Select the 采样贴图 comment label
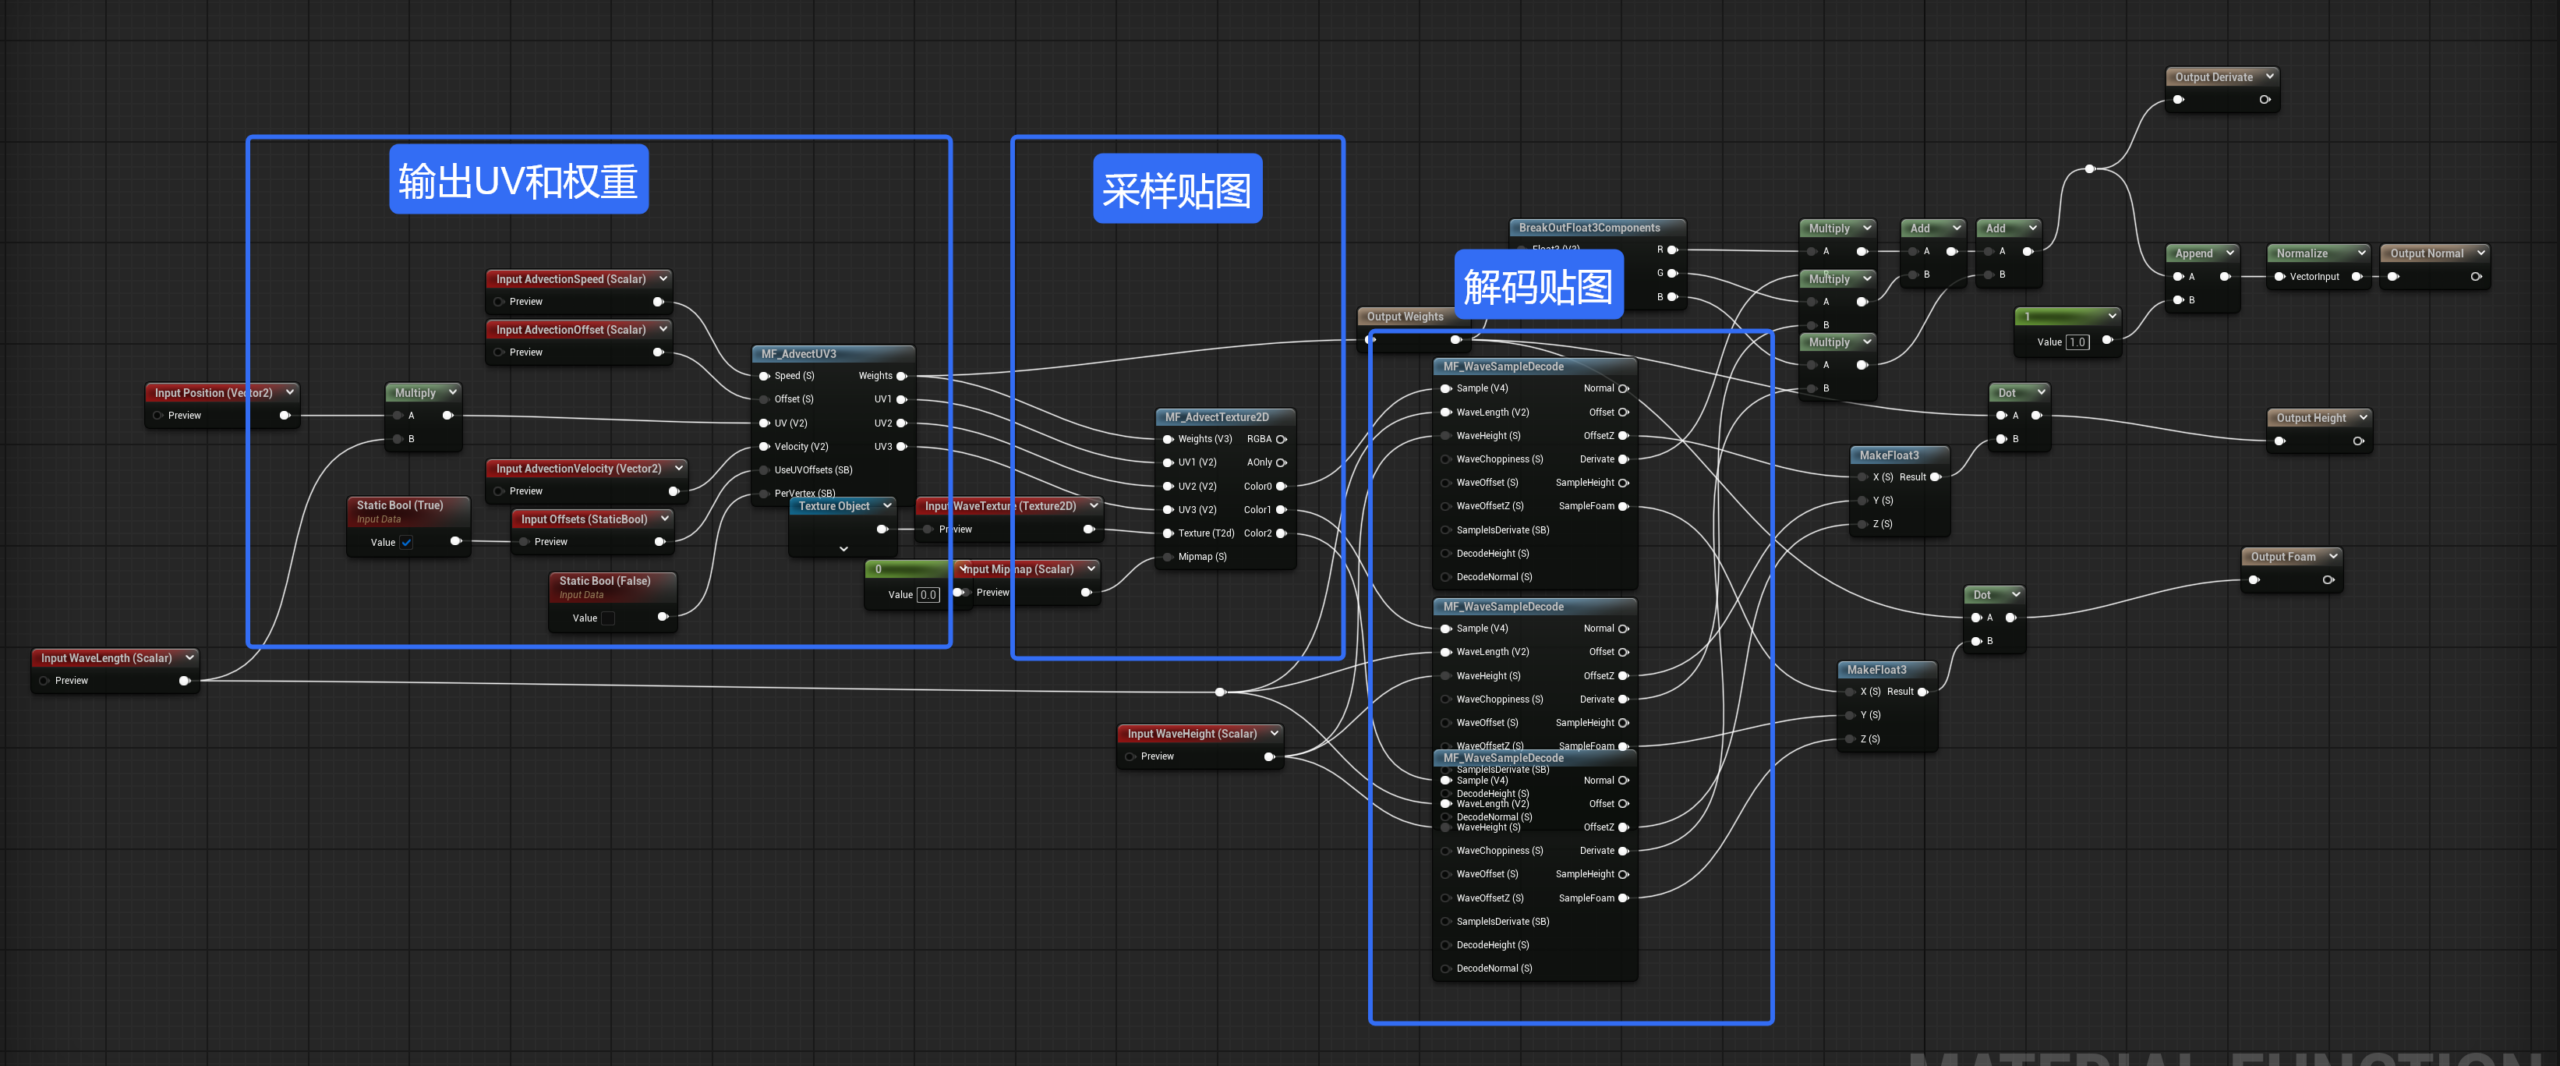 point(1177,190)
